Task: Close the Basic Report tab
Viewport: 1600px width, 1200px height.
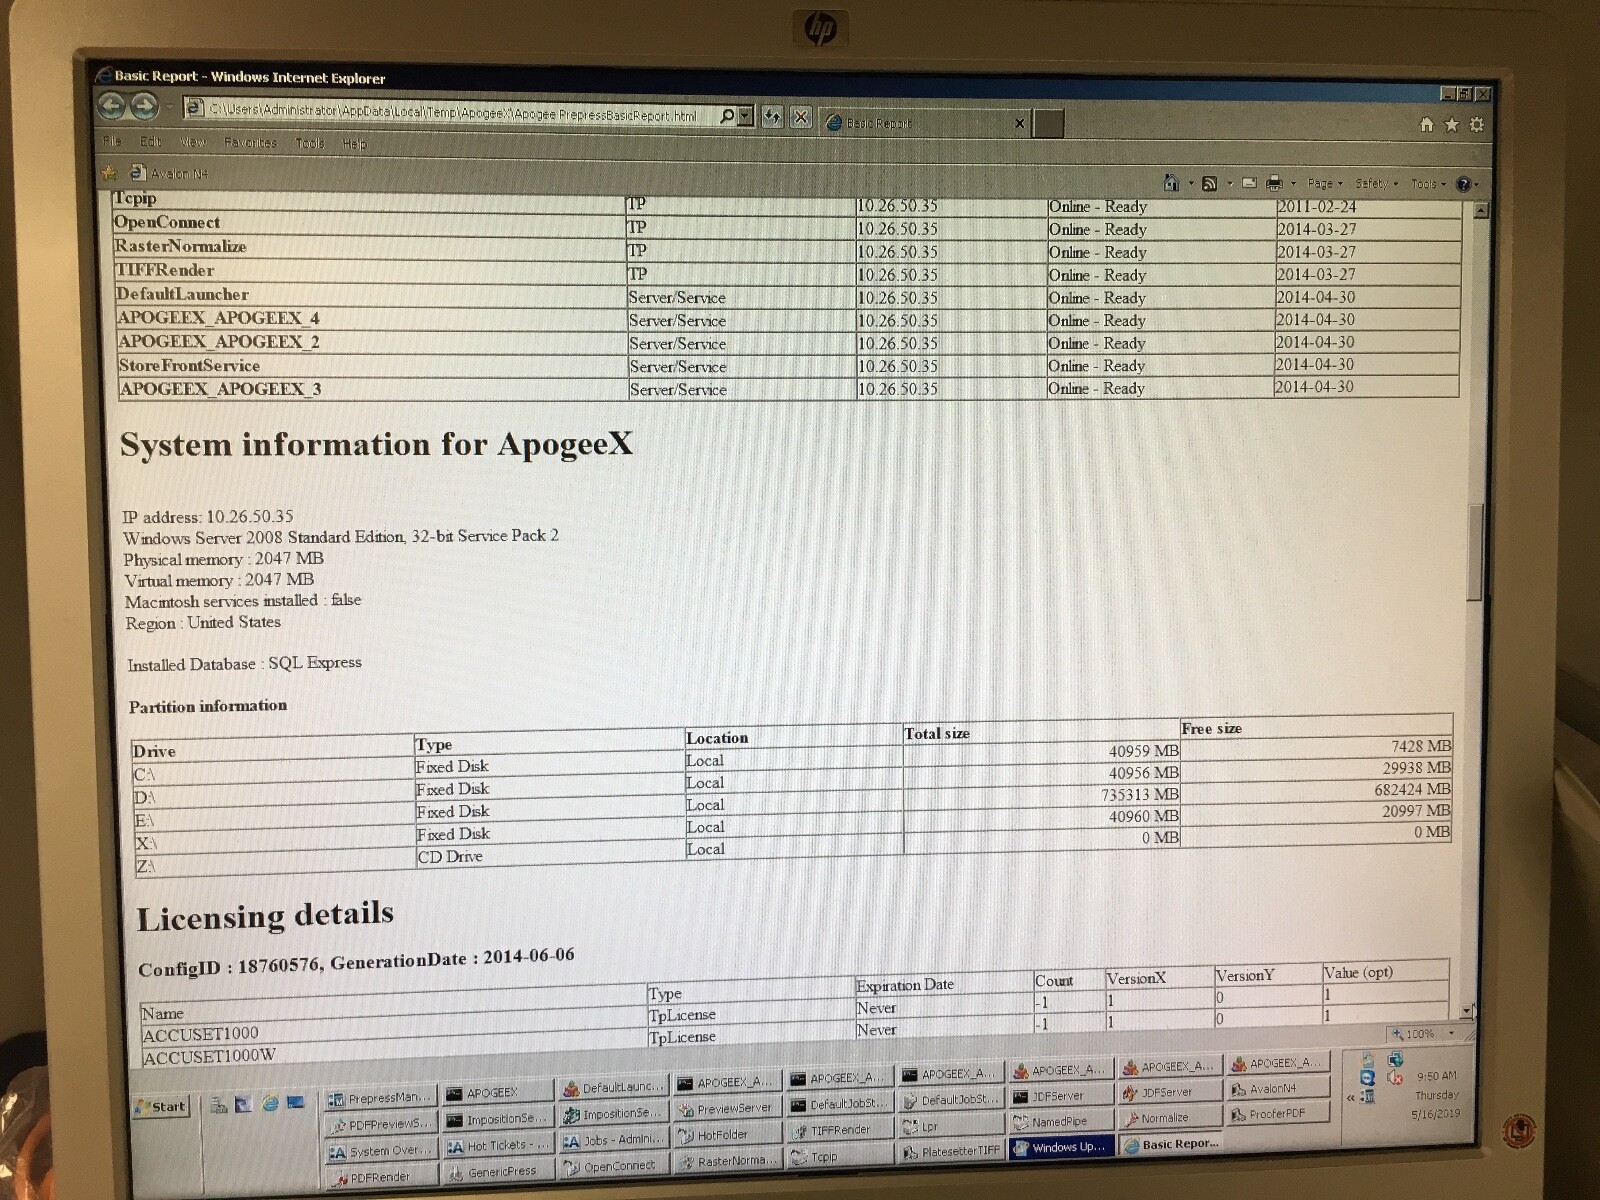Action: click(1020, 123)
